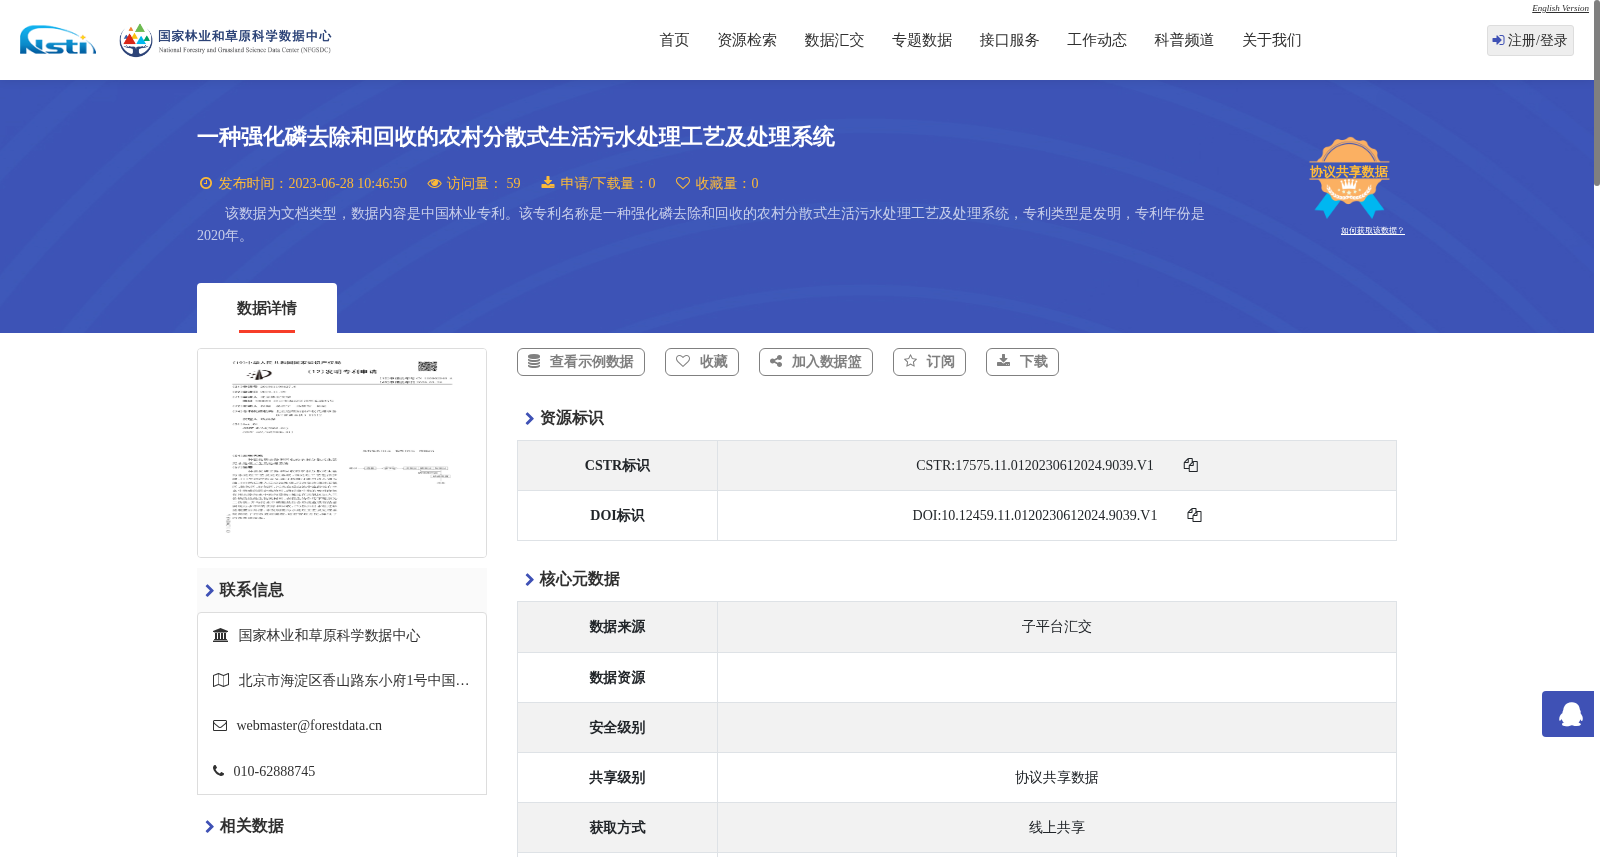
Task: Open 资源检索 menu item
Action: click(747, 40)
